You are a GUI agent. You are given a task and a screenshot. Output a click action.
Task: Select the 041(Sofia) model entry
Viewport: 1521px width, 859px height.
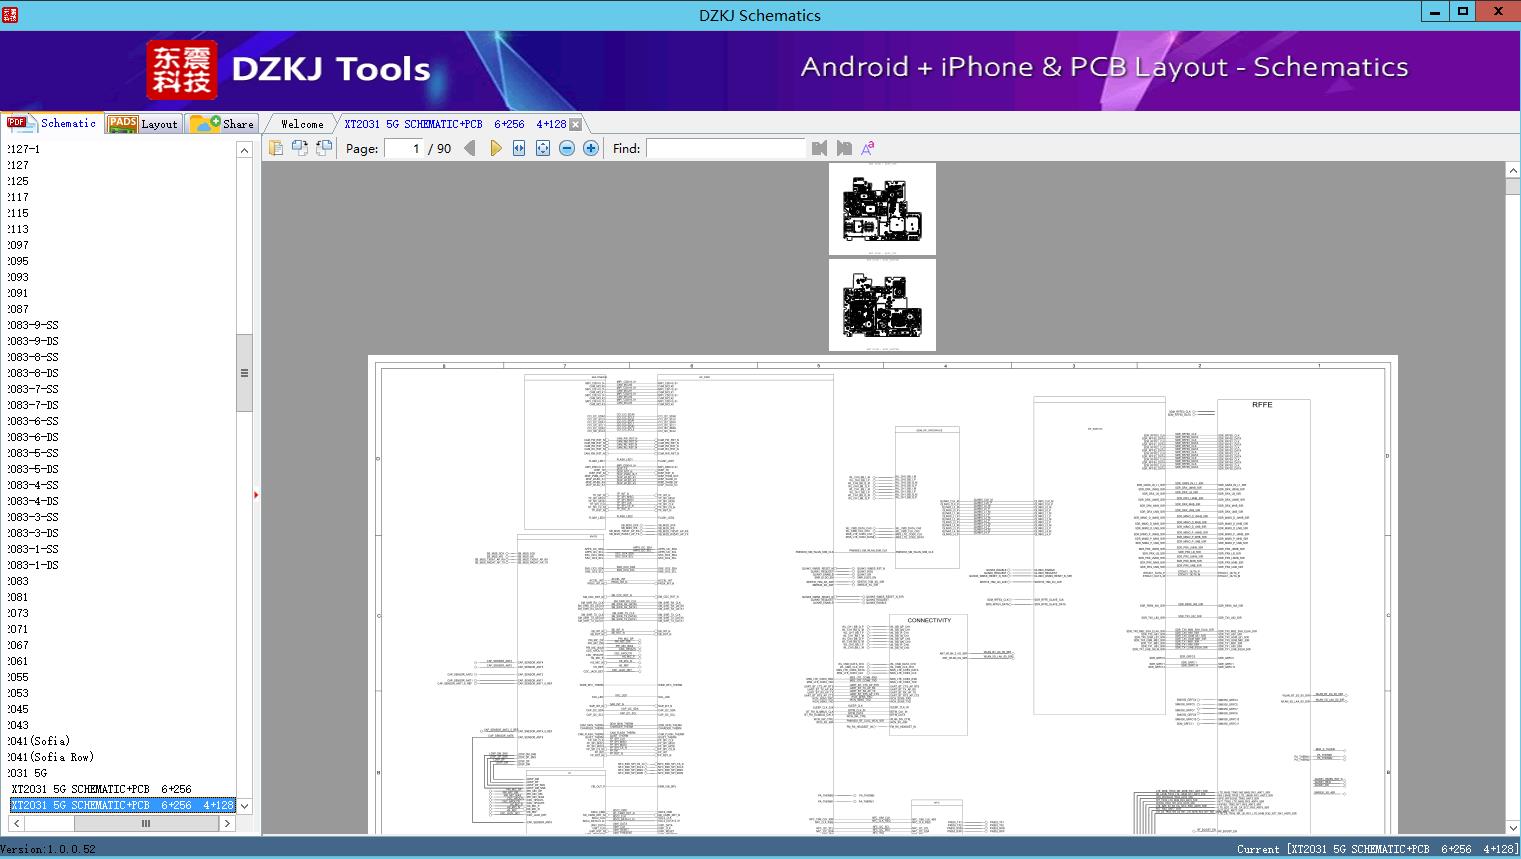(39, 741)
